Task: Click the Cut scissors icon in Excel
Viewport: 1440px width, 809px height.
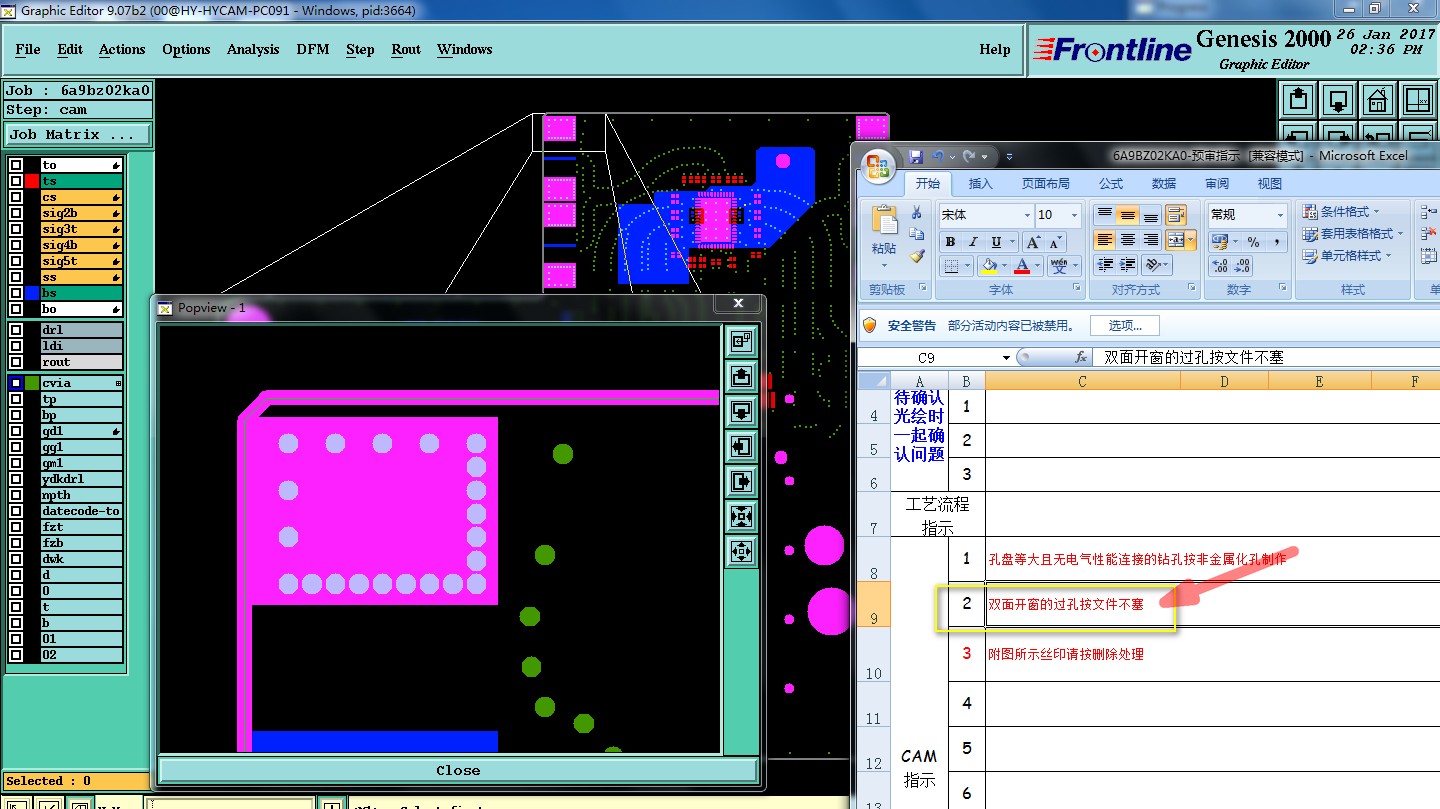Action: coord(916,213)
